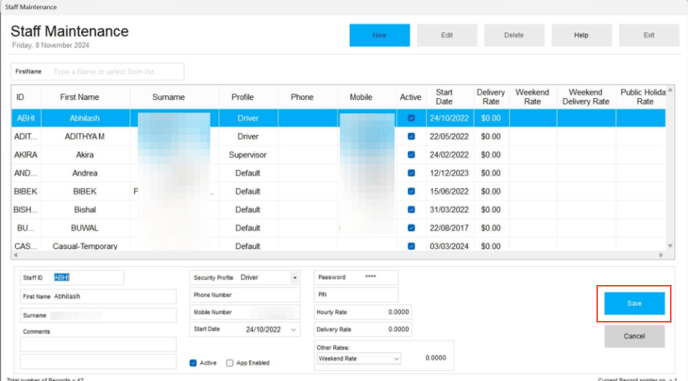Click the Surname input field
This screenshot has width=688, height=381.
(98, 315)
